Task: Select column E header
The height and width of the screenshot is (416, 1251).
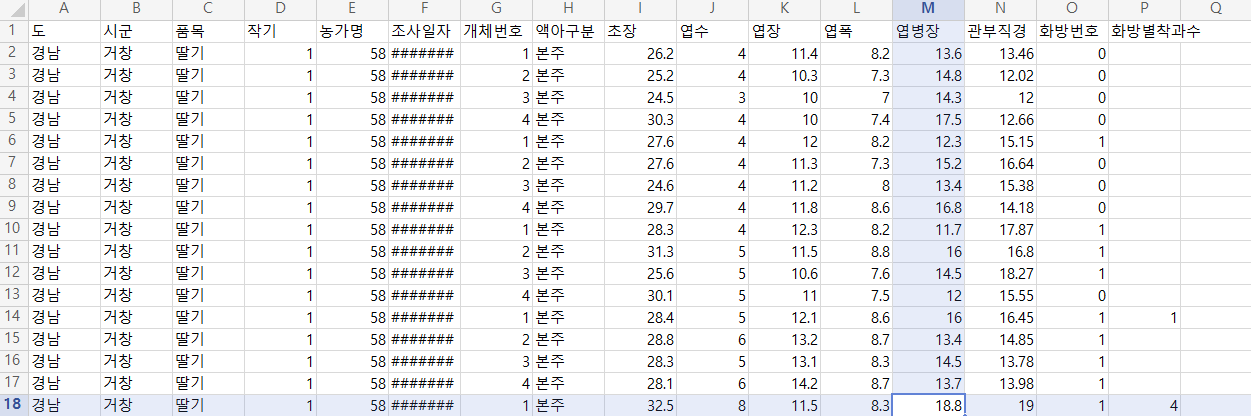Action: [352, 9]
